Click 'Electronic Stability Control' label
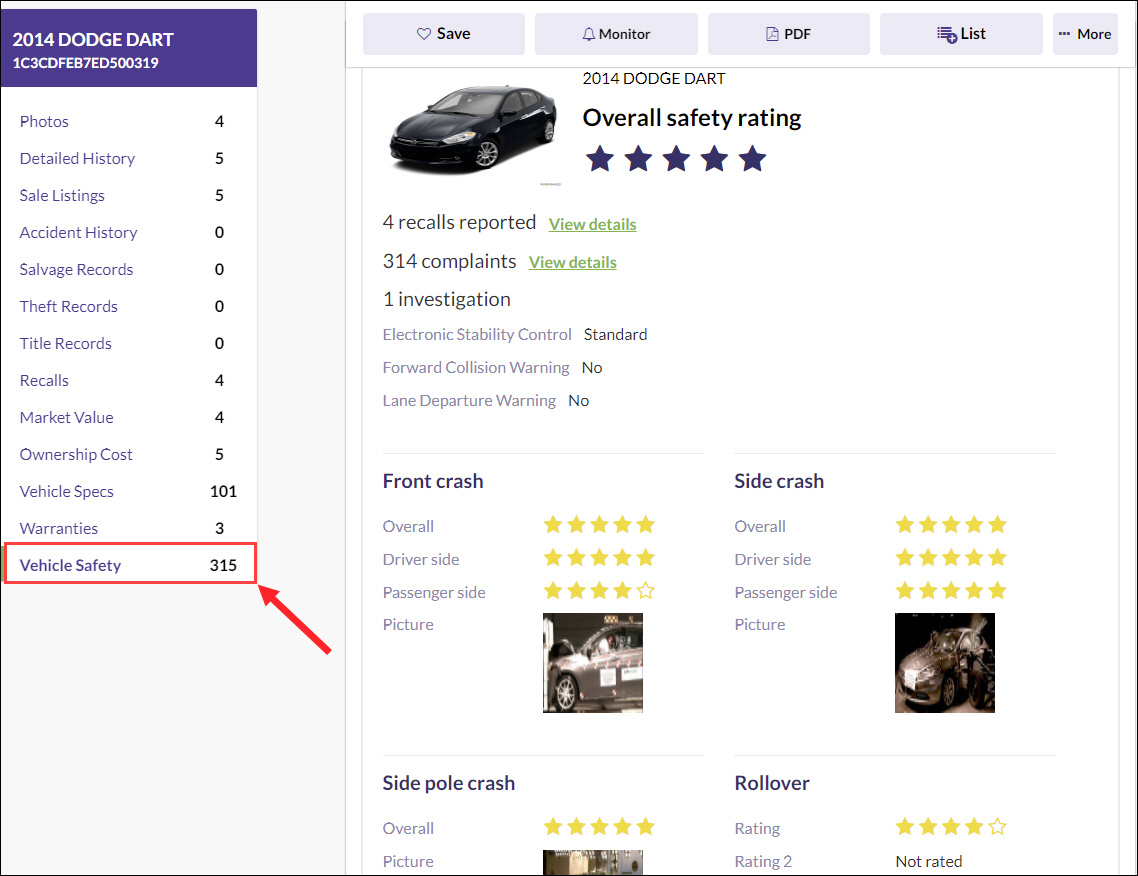This screenshot has width=1138, height=876. tap(477, 335)
